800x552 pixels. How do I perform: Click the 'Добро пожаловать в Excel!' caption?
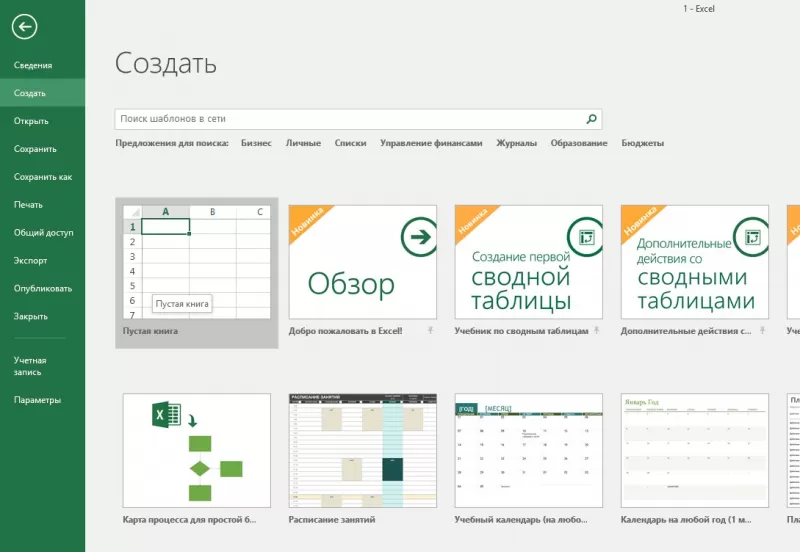(x=345, y=331)
